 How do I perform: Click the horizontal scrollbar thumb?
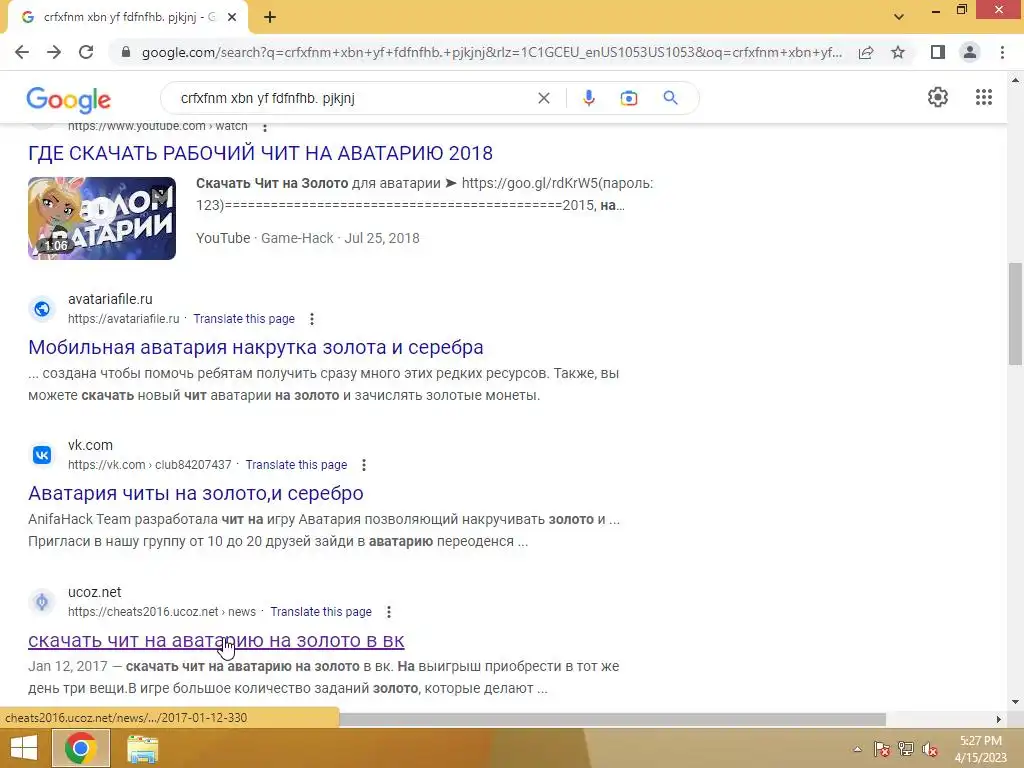pyautogui.click(x=612, y=719)
